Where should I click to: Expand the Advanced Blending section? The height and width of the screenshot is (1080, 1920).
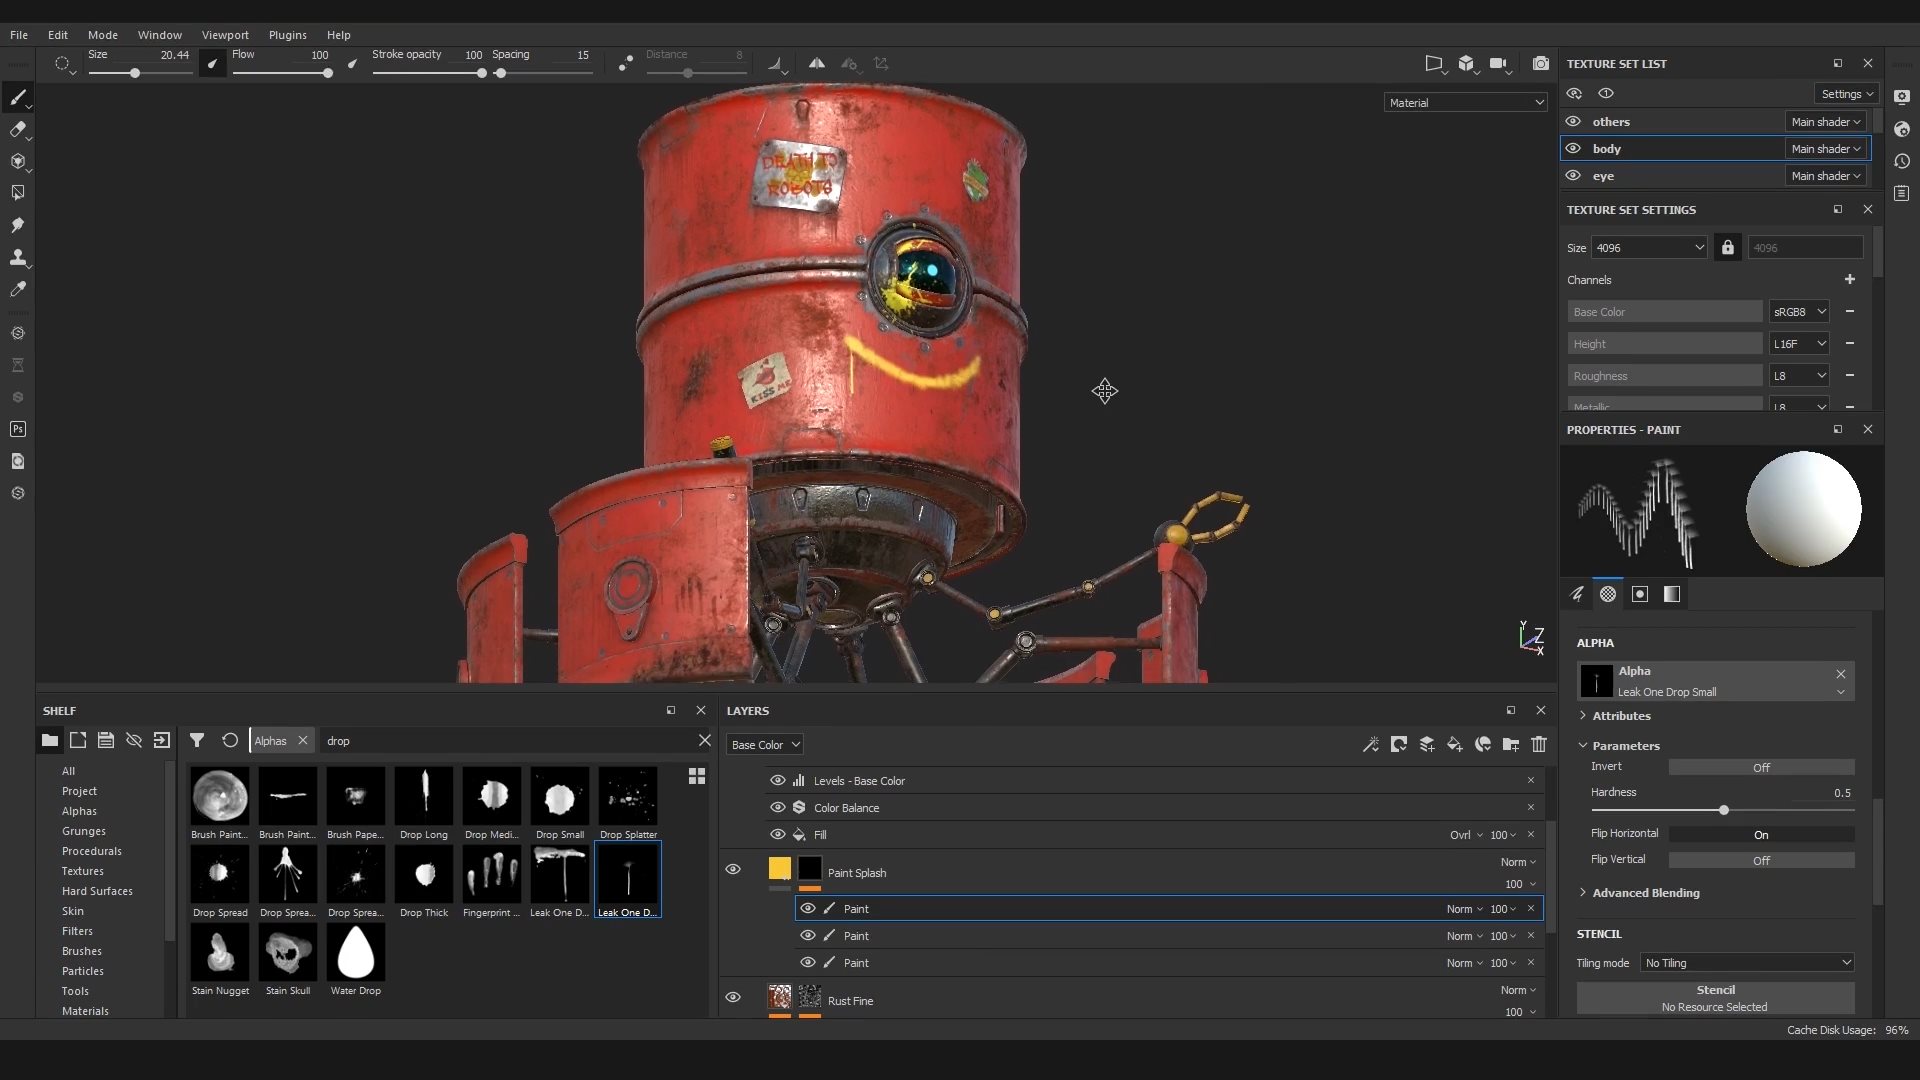point(1645,893)
